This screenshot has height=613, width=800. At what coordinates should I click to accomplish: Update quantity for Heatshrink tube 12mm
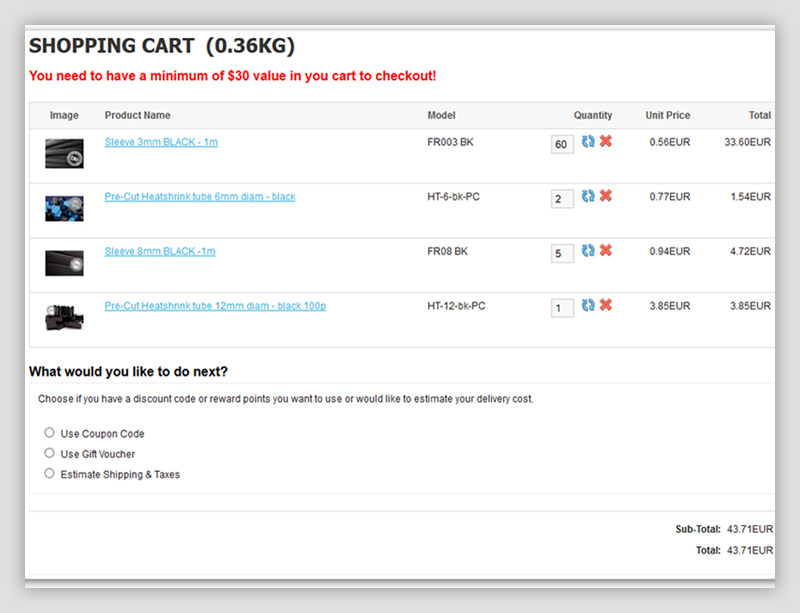click(x=588, y=306)
